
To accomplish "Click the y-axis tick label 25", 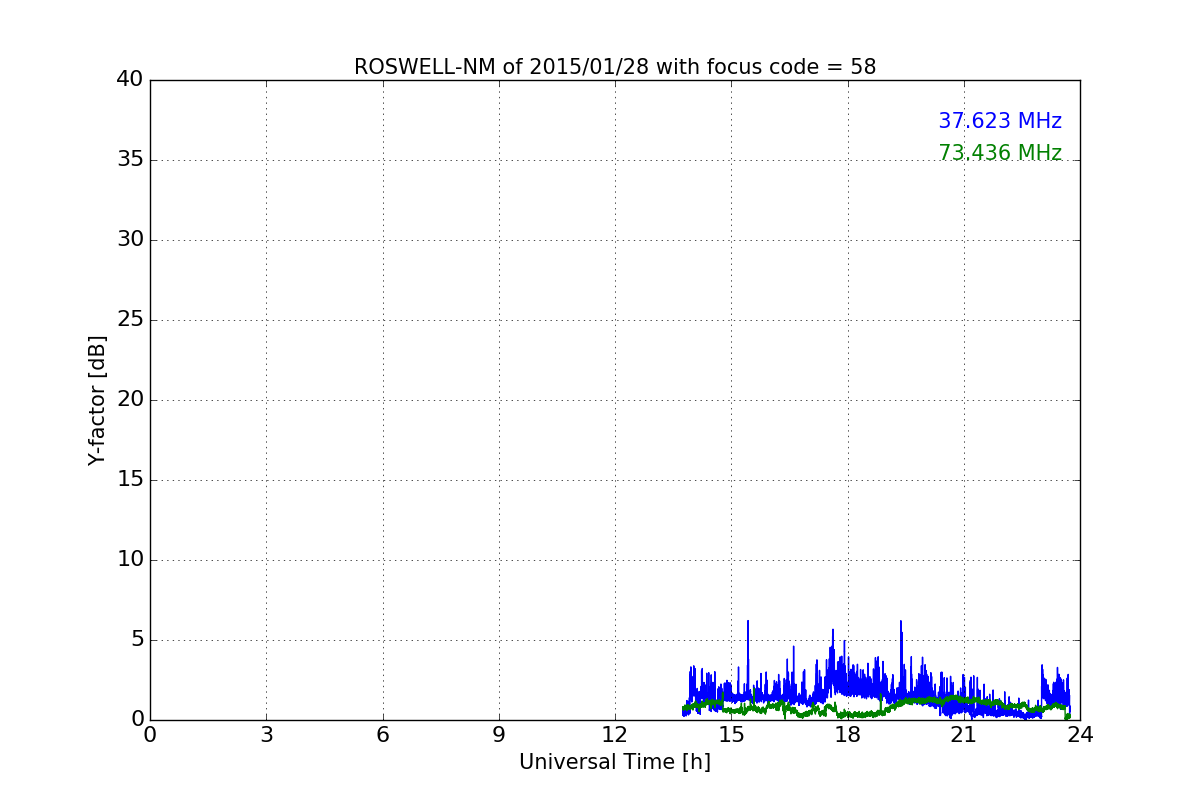I will (x=130, y=319).
